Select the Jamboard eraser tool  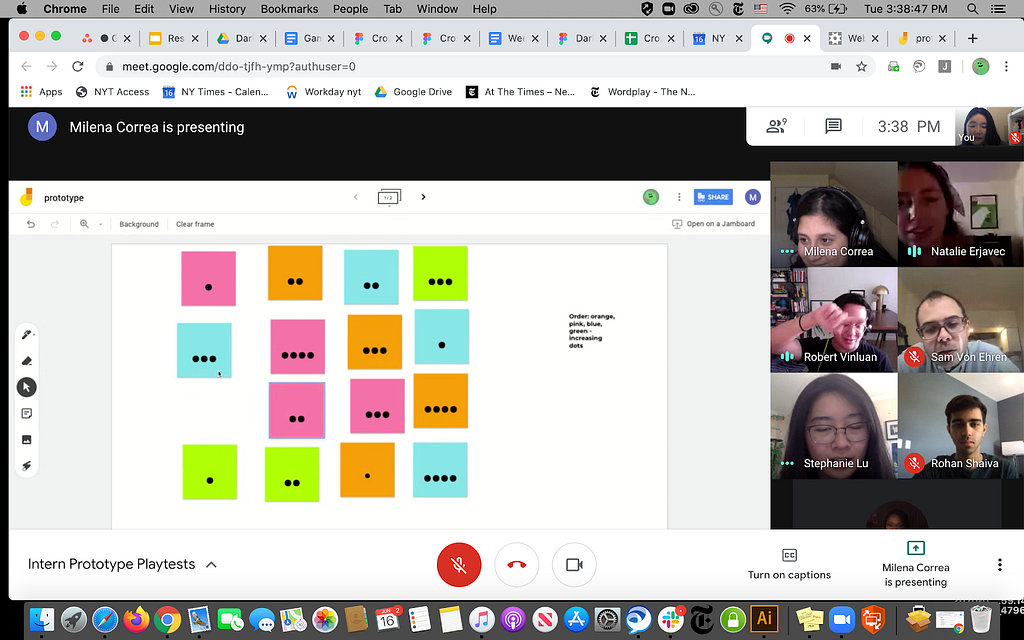point(26,360)
